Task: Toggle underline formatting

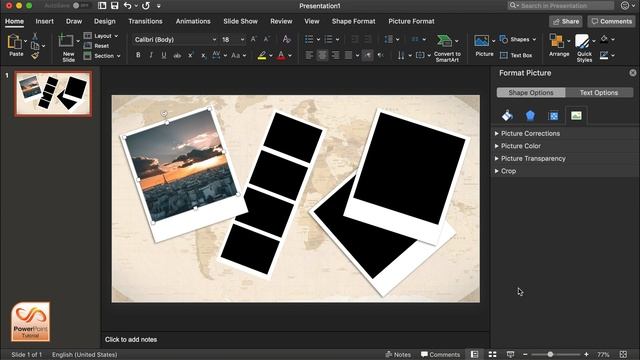Action: (x=164, y=55)
